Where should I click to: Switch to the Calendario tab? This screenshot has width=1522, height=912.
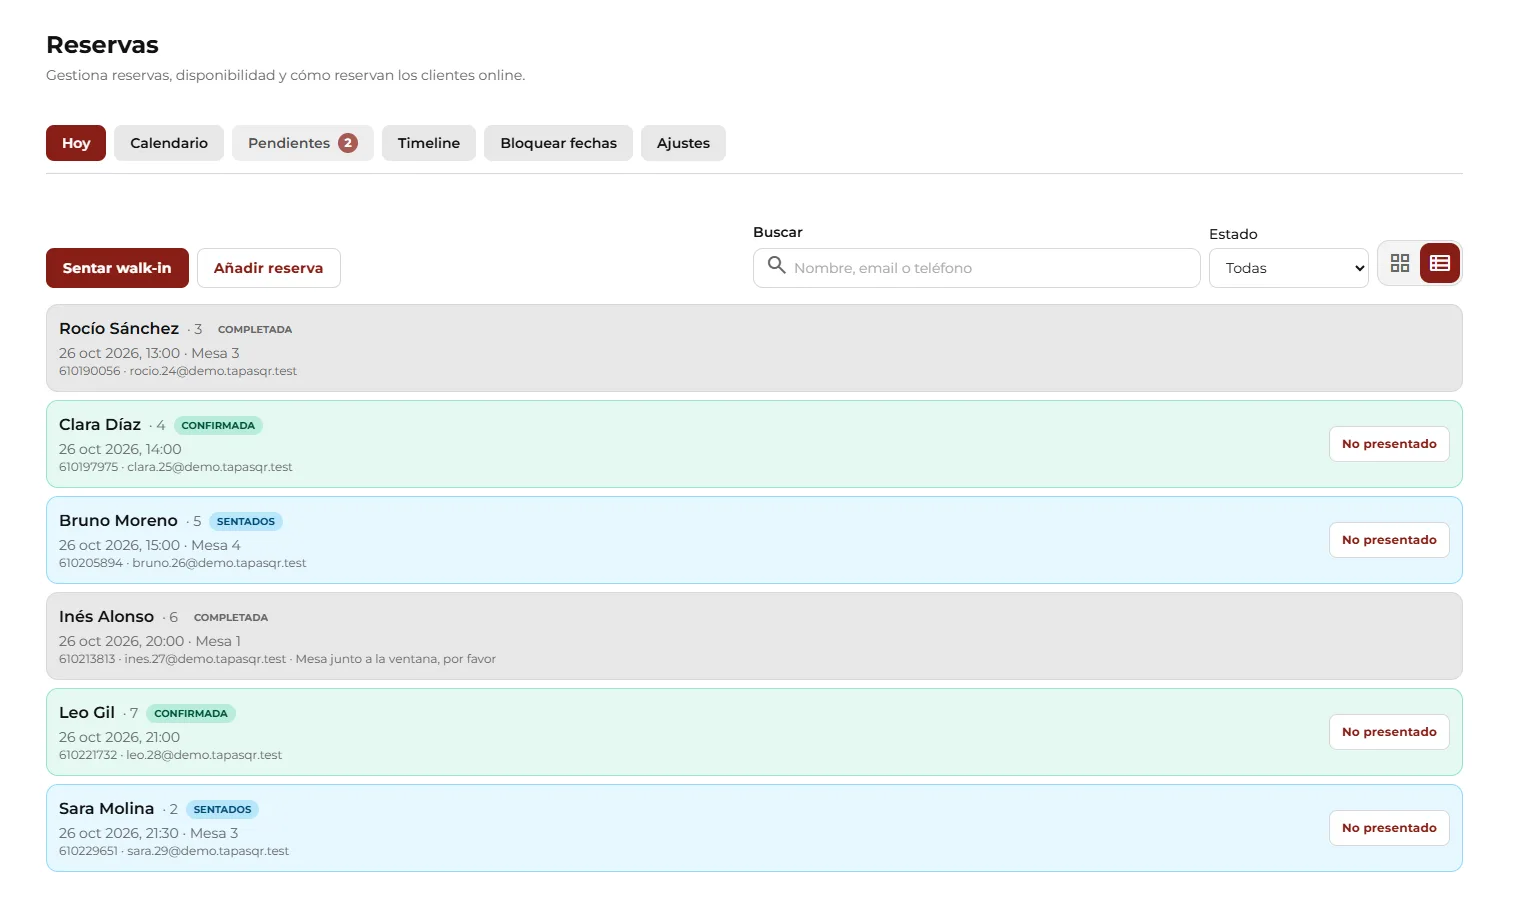point(169,143)
